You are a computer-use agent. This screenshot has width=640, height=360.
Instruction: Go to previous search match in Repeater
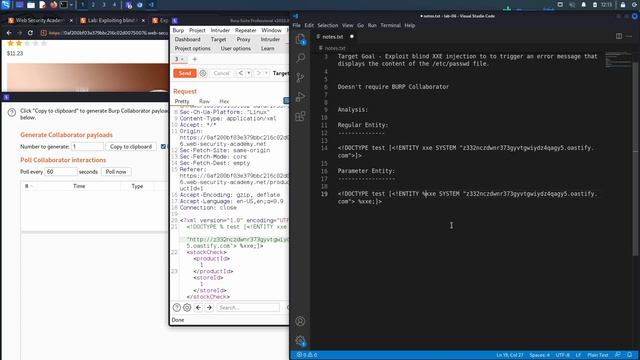coord(198,307)
